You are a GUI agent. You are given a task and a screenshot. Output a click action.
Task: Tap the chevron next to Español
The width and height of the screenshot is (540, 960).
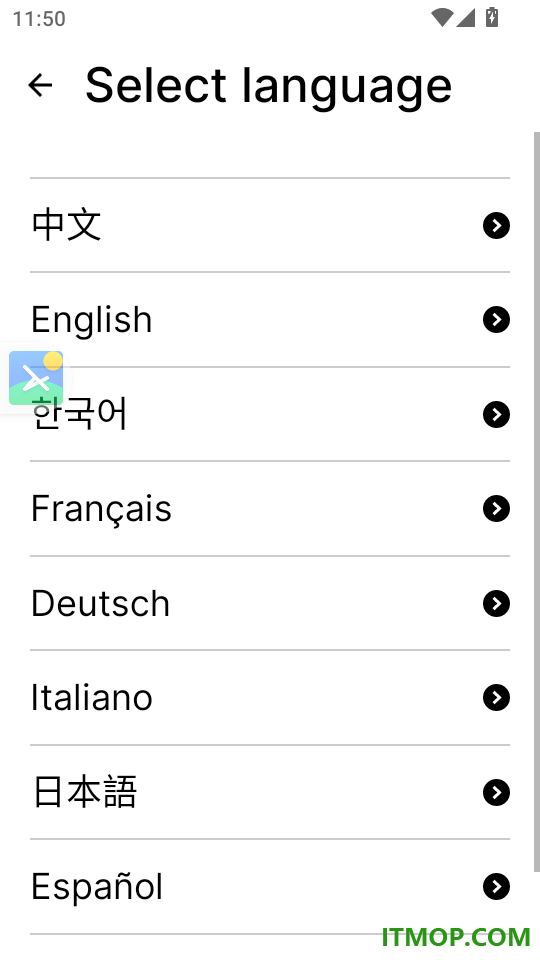click(x=497, y=887)
